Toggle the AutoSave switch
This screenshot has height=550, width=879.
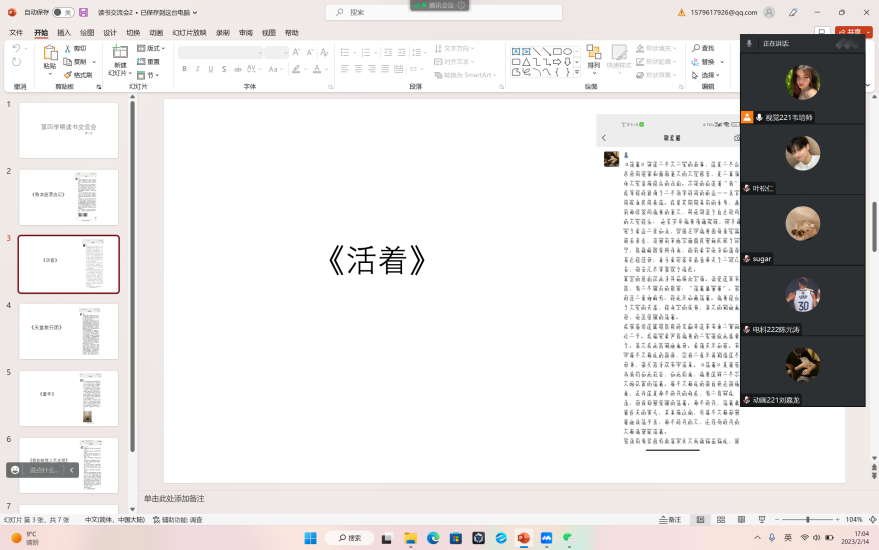(x=62, y=12)
